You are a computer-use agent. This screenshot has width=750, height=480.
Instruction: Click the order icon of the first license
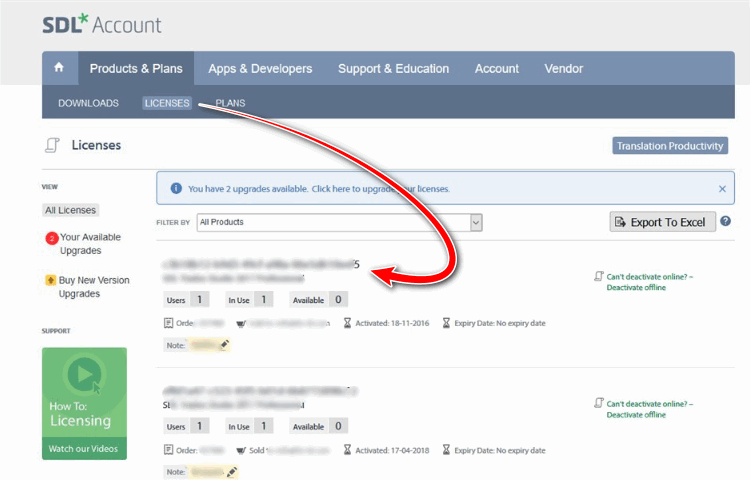tap(168, 323)
